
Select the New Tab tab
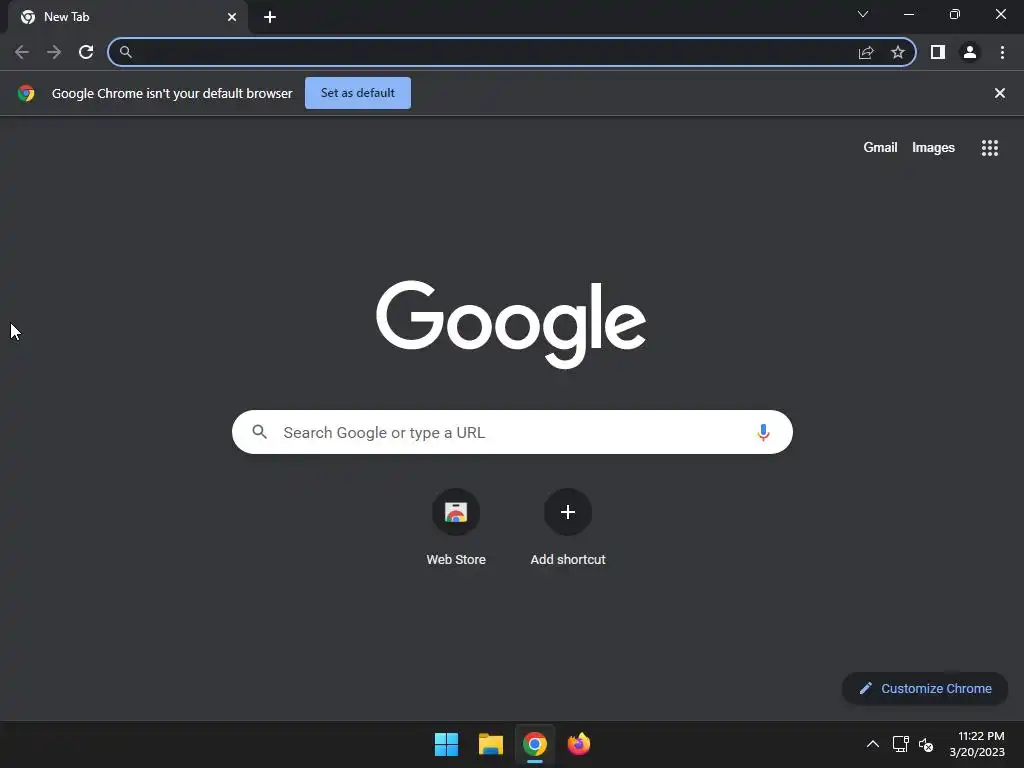[128, 17]
